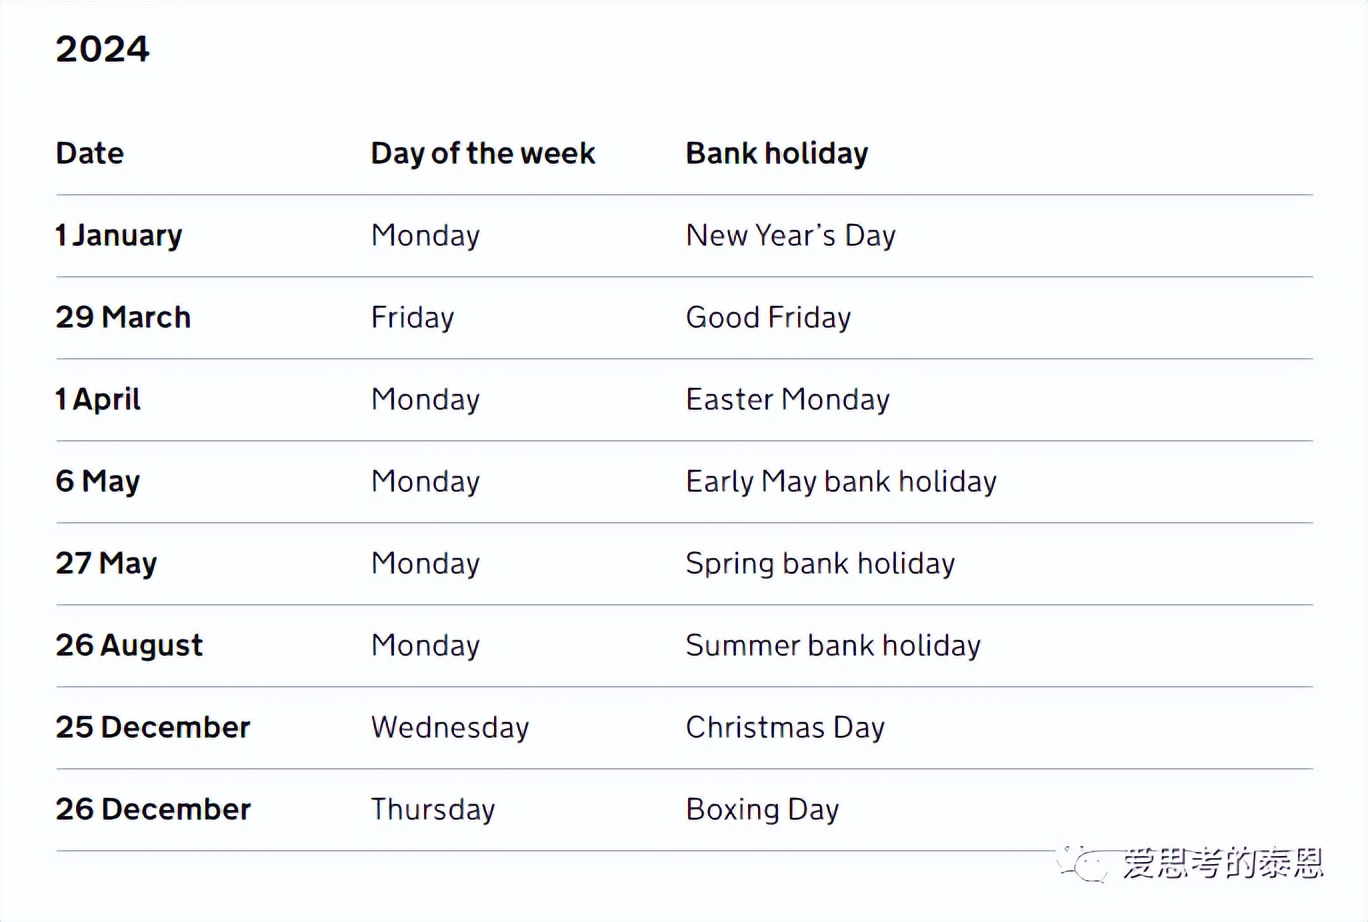Select the 27 May date cell
Screen dimensions: 1368x922
(106, 563)
